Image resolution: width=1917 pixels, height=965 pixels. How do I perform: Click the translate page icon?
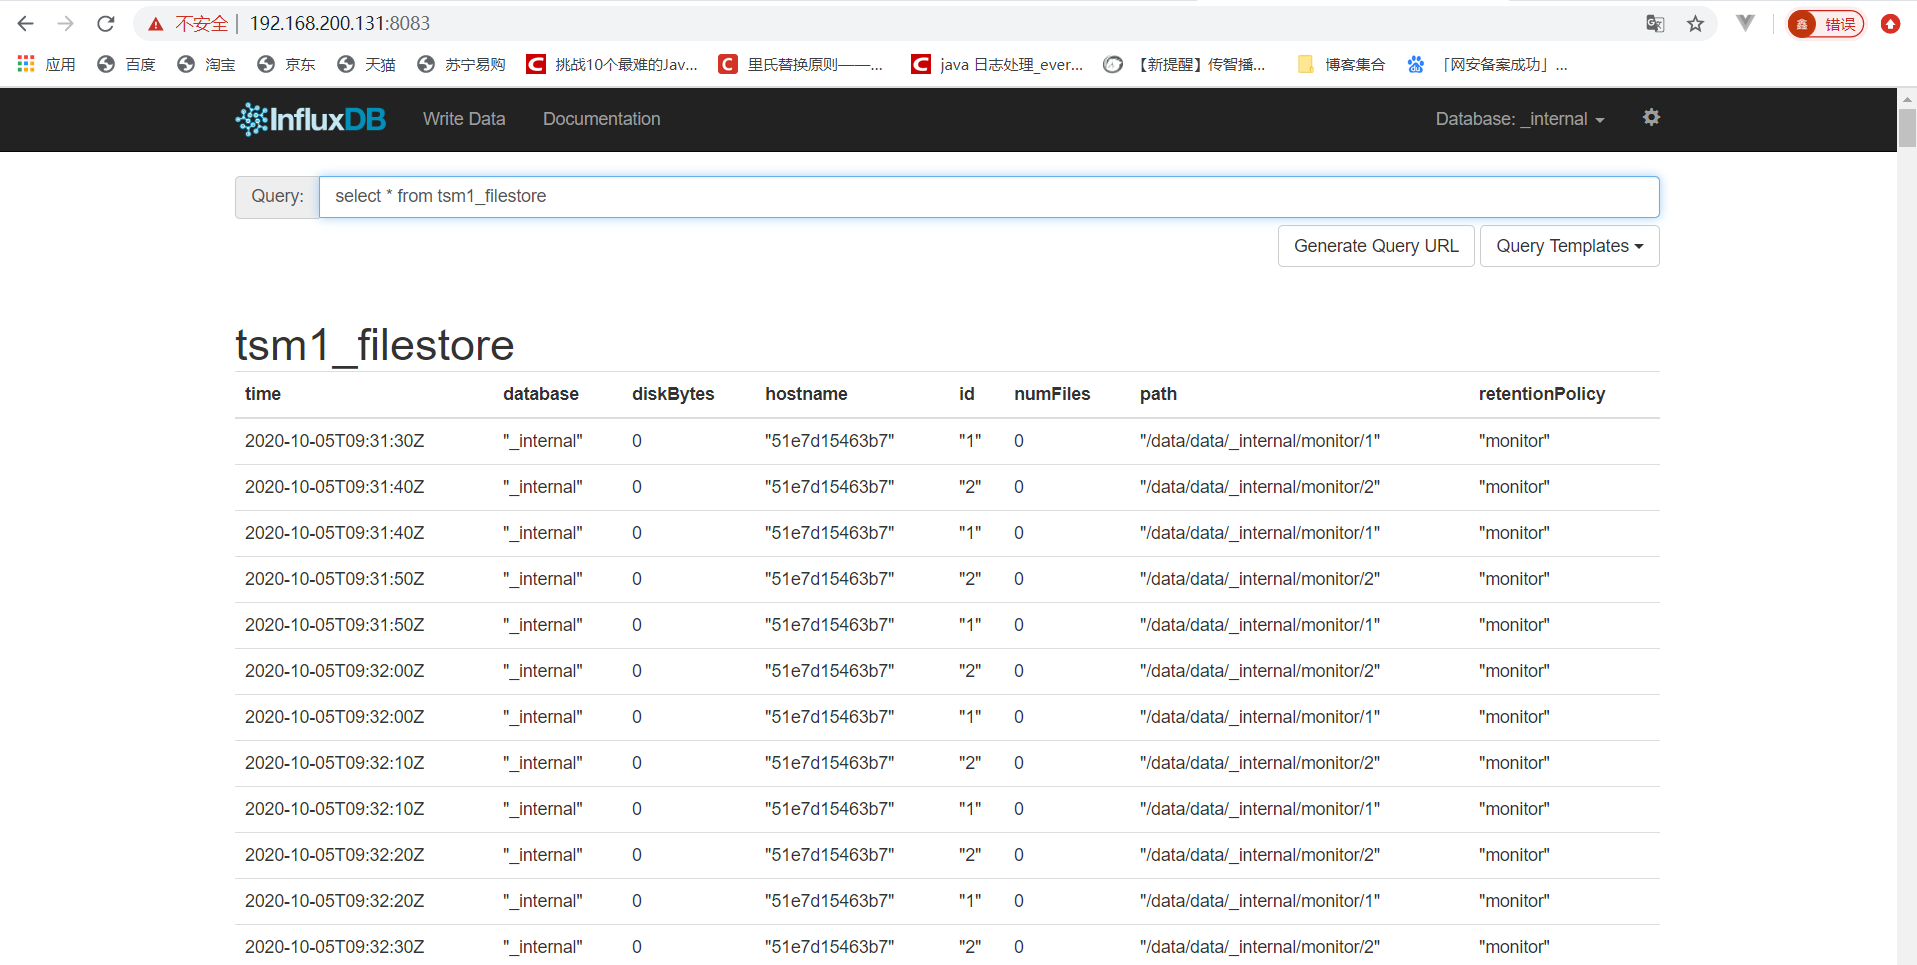pyautogui.click(x=1655, y=24)
